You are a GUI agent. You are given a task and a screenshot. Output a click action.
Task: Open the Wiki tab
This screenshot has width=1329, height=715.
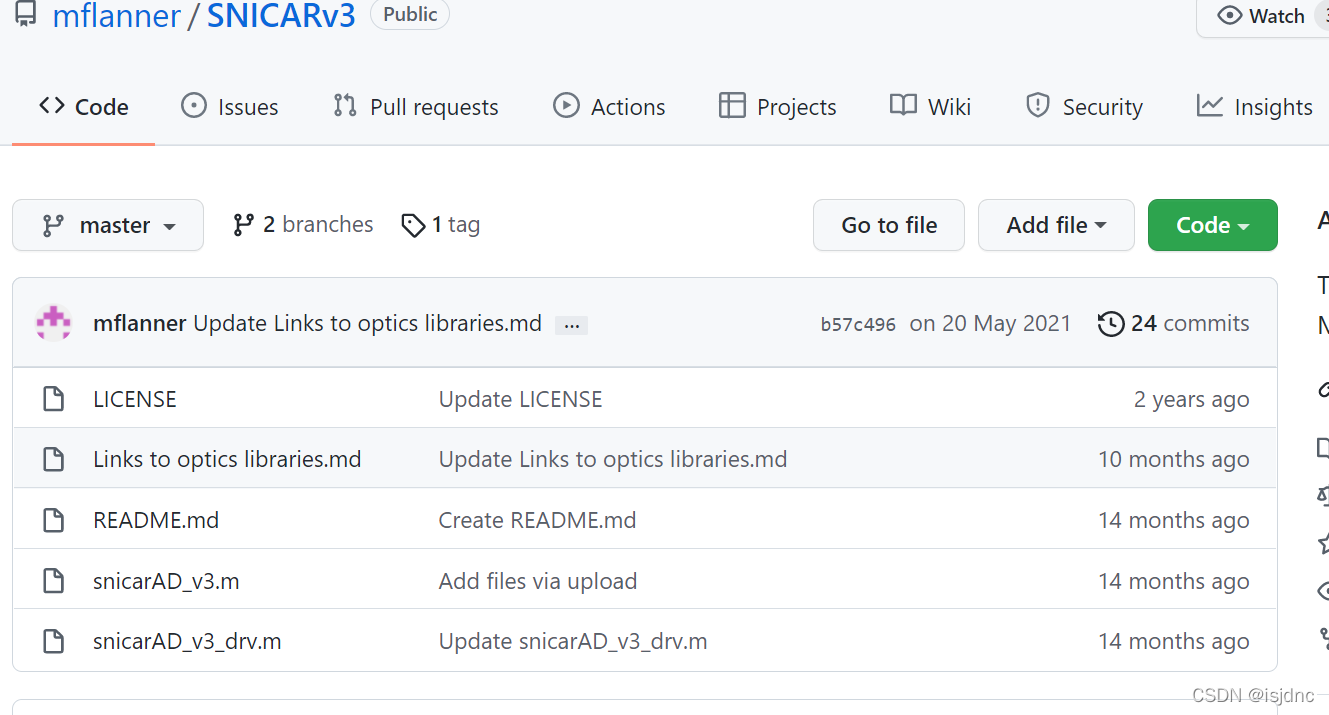coord(930,107)
